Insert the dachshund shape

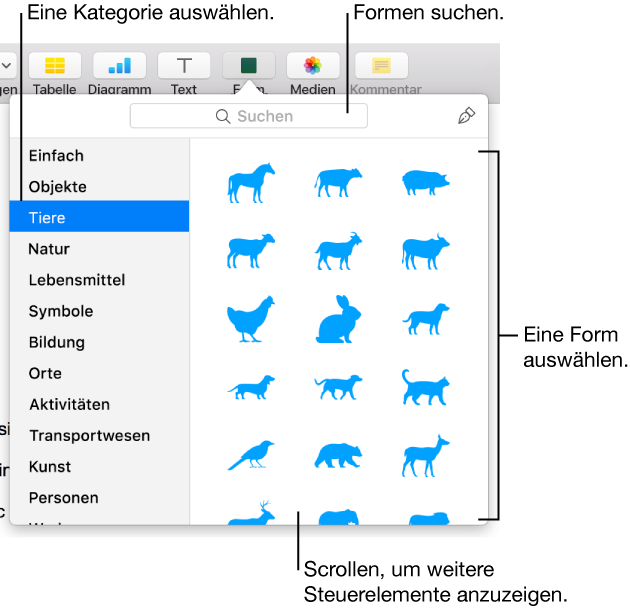pyautogui.click(x=251, y=387)
